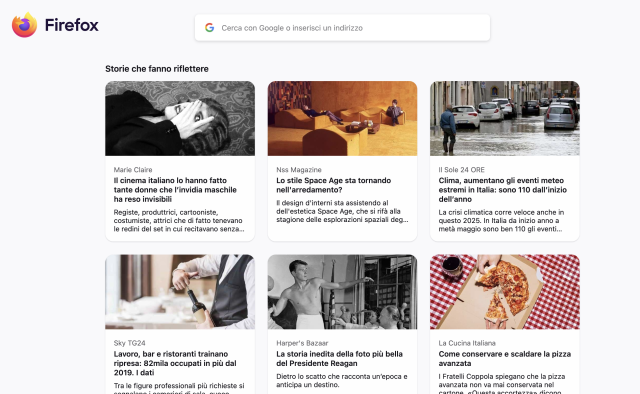The width and height of the screenshot is (640, 394).
Task: Click the Firefox wordmark text
Action: pos(71,25)
